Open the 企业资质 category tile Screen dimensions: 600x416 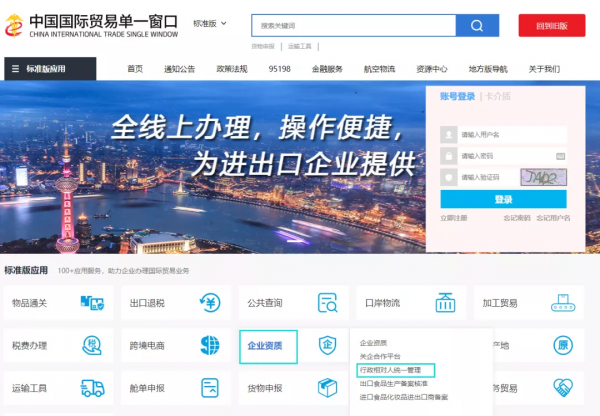[266, 345]
